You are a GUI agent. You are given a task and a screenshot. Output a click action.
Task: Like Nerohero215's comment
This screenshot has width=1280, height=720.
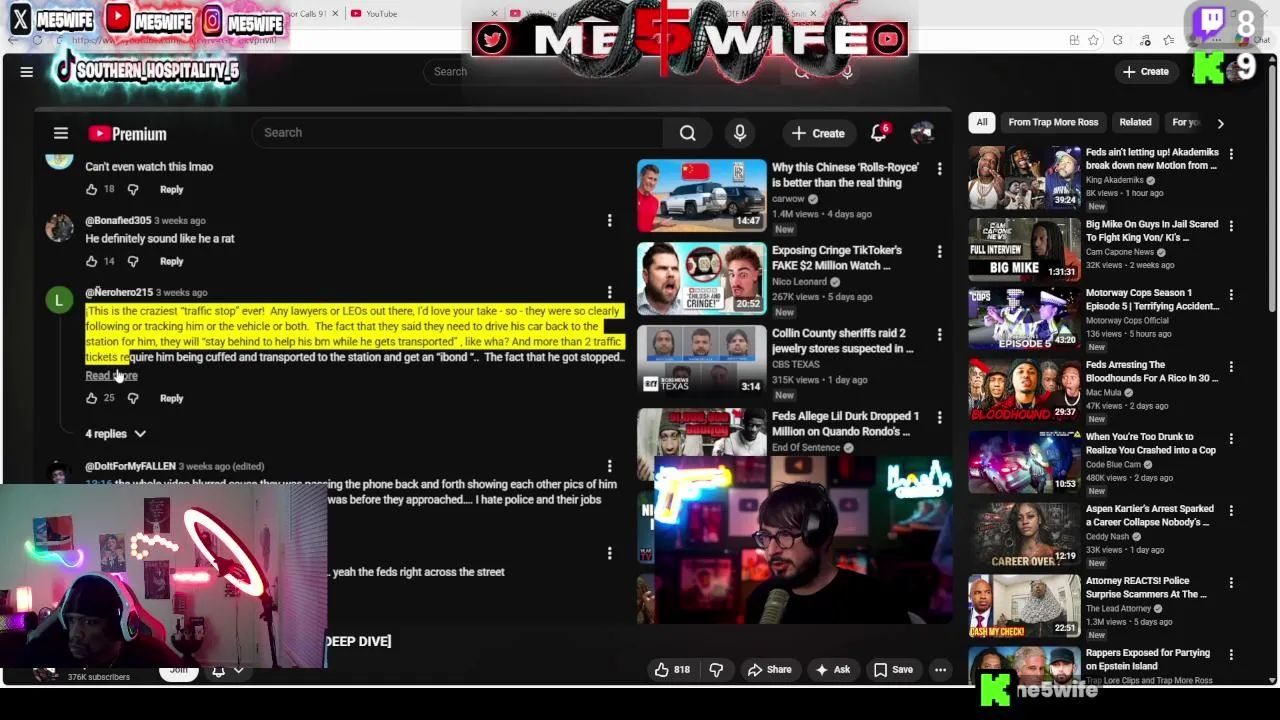[92, 398]
